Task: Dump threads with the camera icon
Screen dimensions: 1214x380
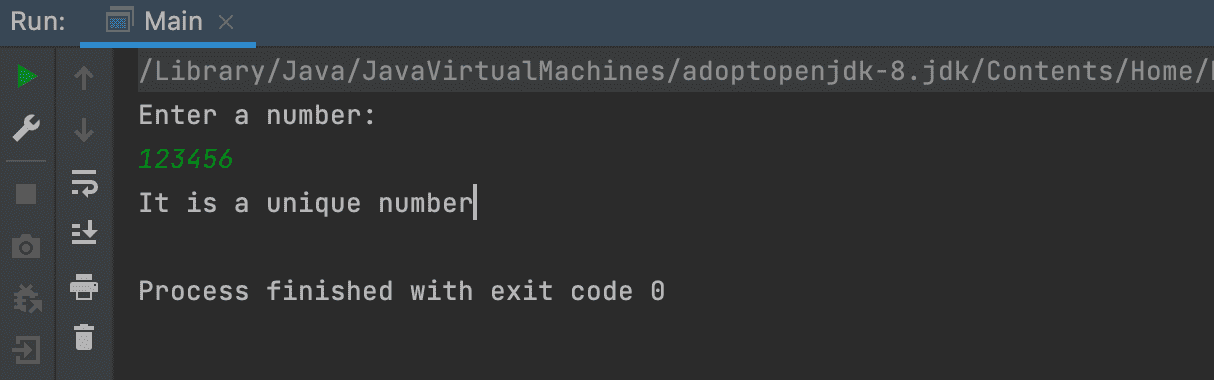Action: coord(27,246)
